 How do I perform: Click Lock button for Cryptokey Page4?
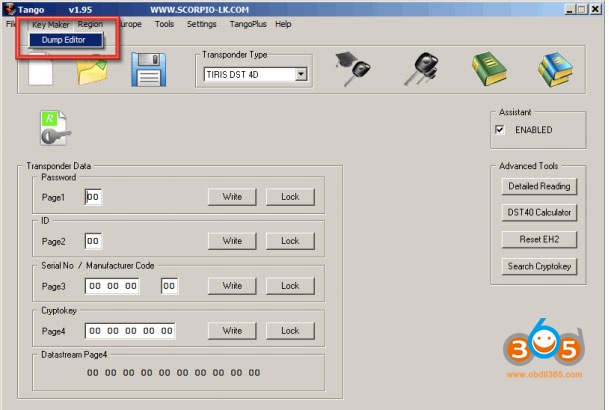[290, 331]
